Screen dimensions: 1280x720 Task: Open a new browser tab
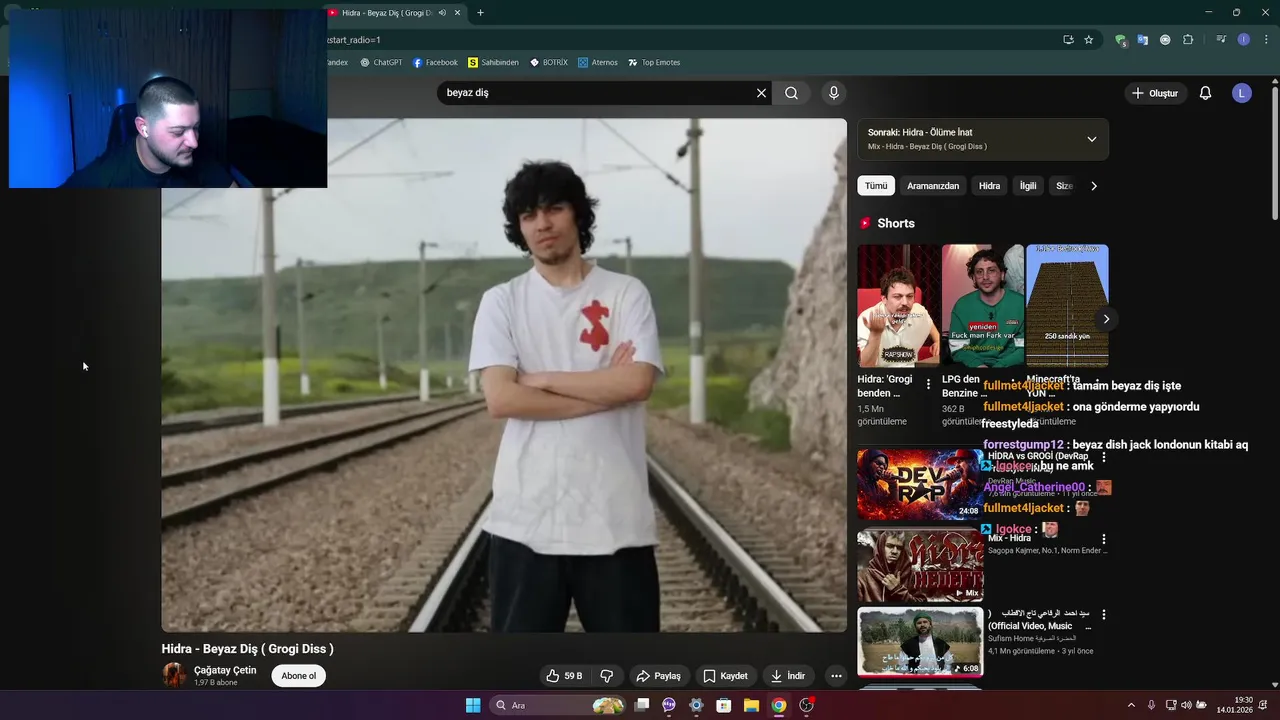(480, 13)
